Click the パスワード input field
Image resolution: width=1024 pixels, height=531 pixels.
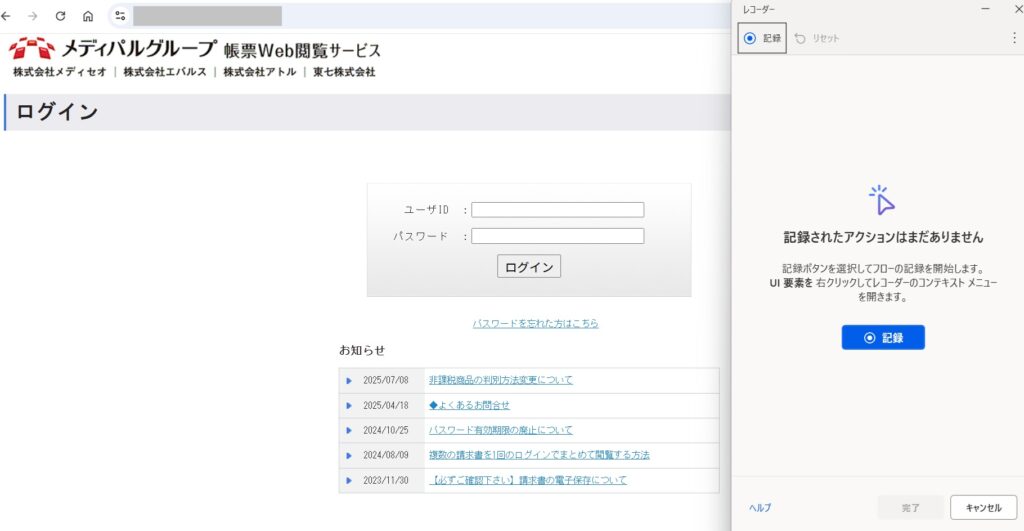point(557,236)
